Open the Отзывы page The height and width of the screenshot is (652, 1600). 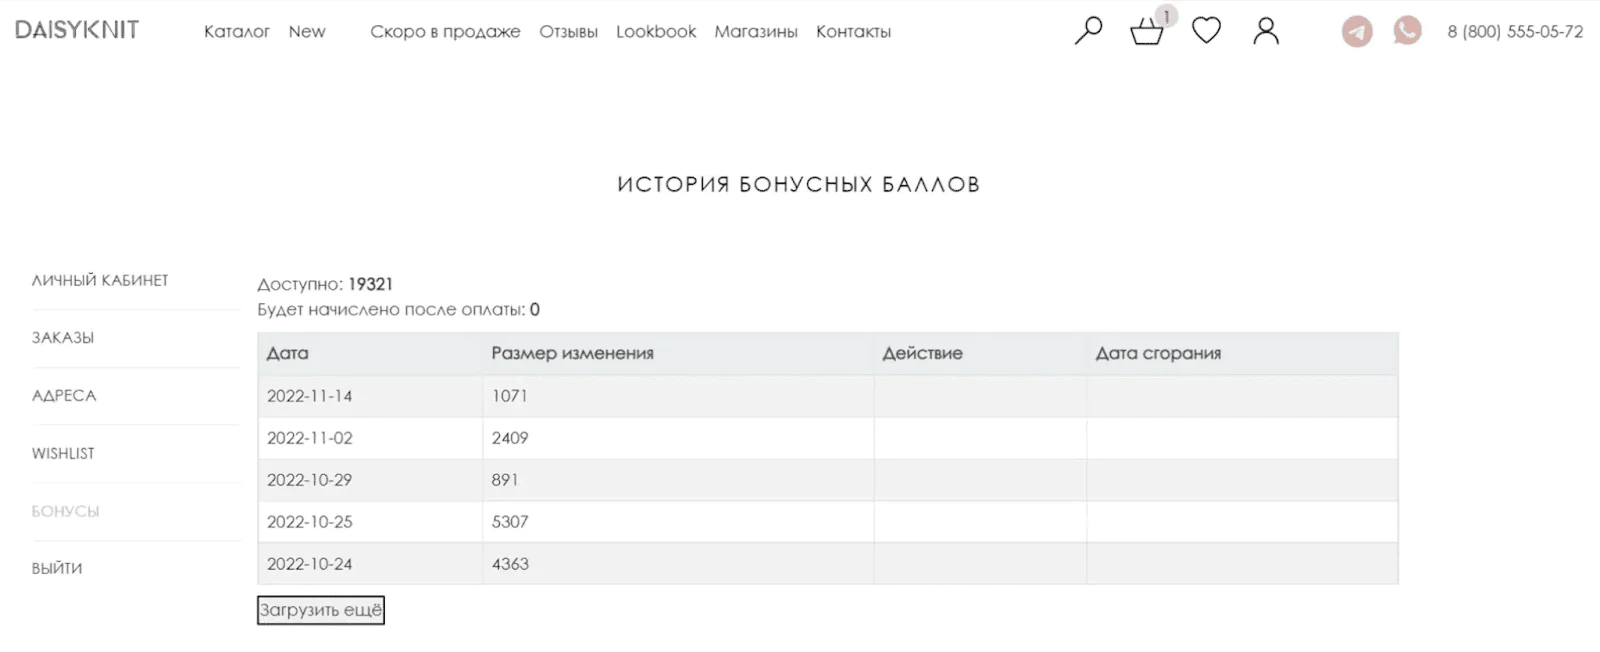(x=568, y=32)
